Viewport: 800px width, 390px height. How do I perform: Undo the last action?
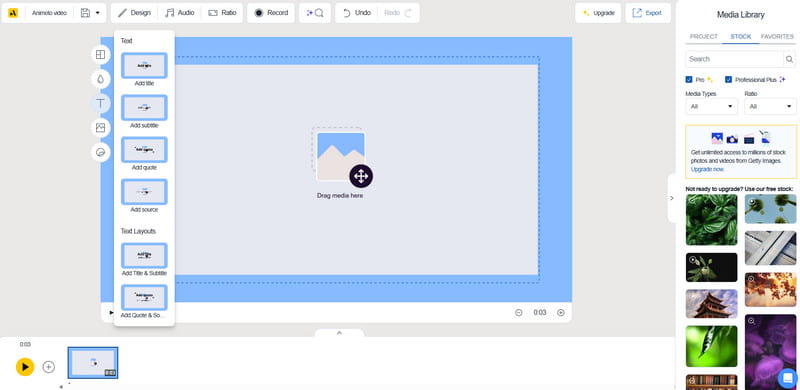(x=356, y=13)
